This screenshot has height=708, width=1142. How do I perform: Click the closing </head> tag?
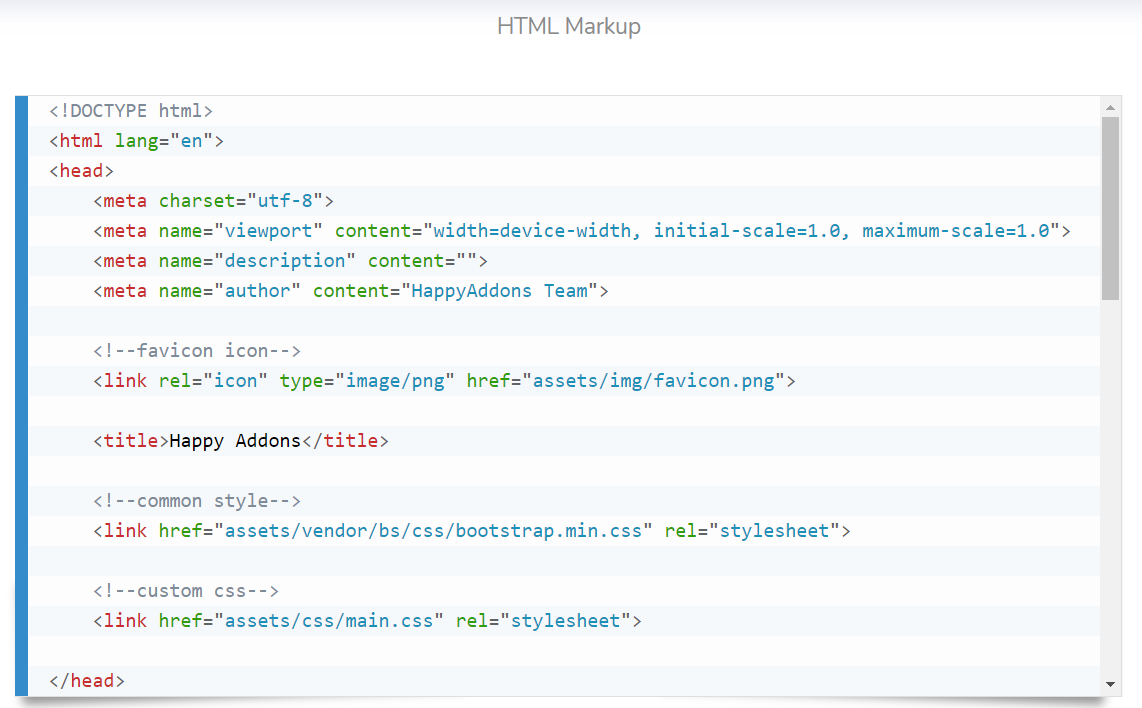(87, 680)
